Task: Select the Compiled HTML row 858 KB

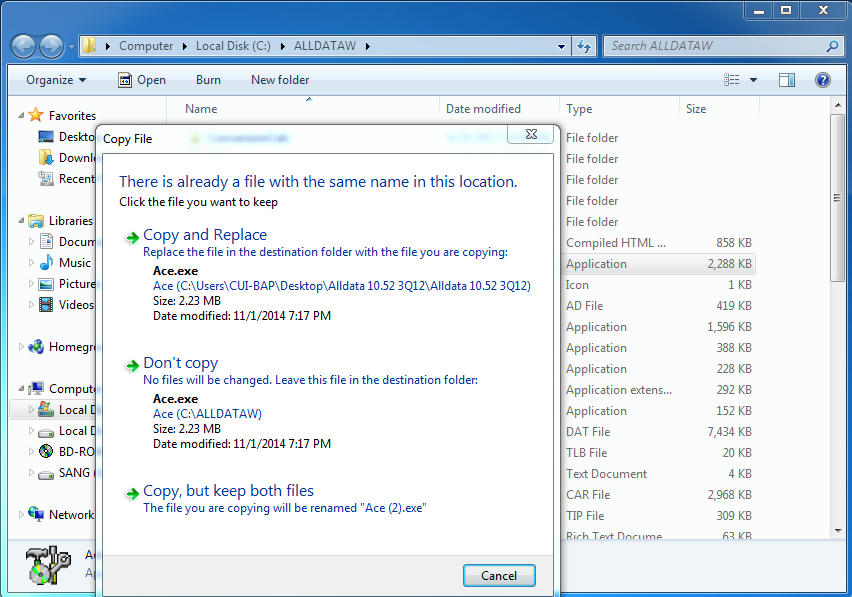Action: click(x=658, y=243)
